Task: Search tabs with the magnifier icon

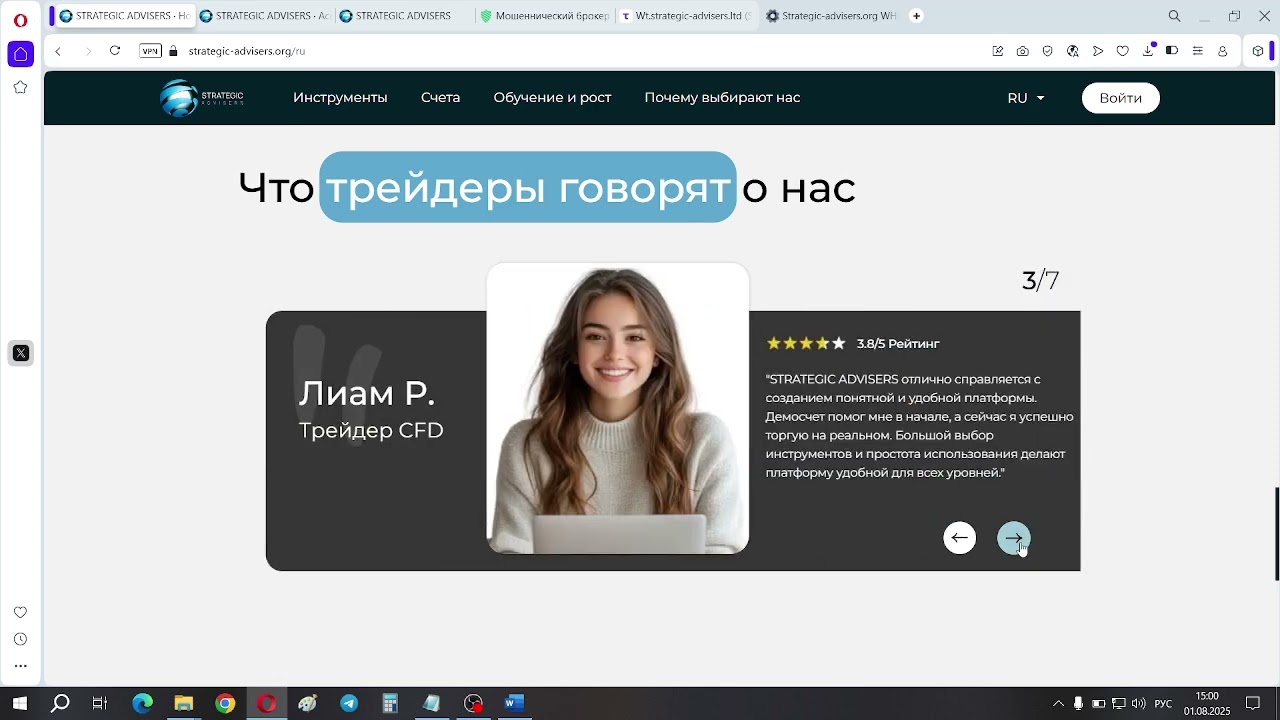Action: click(x=1174, y=16)
